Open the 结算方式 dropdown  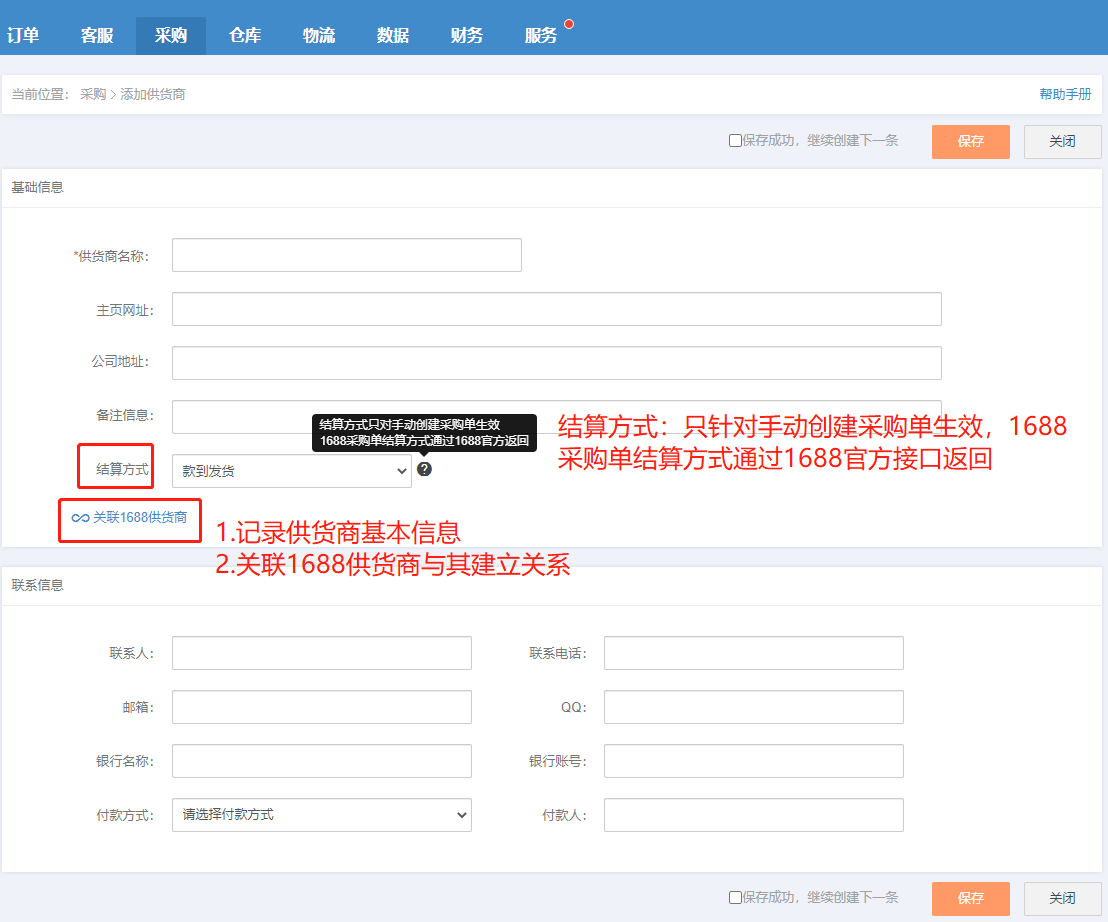click(291, 471)
